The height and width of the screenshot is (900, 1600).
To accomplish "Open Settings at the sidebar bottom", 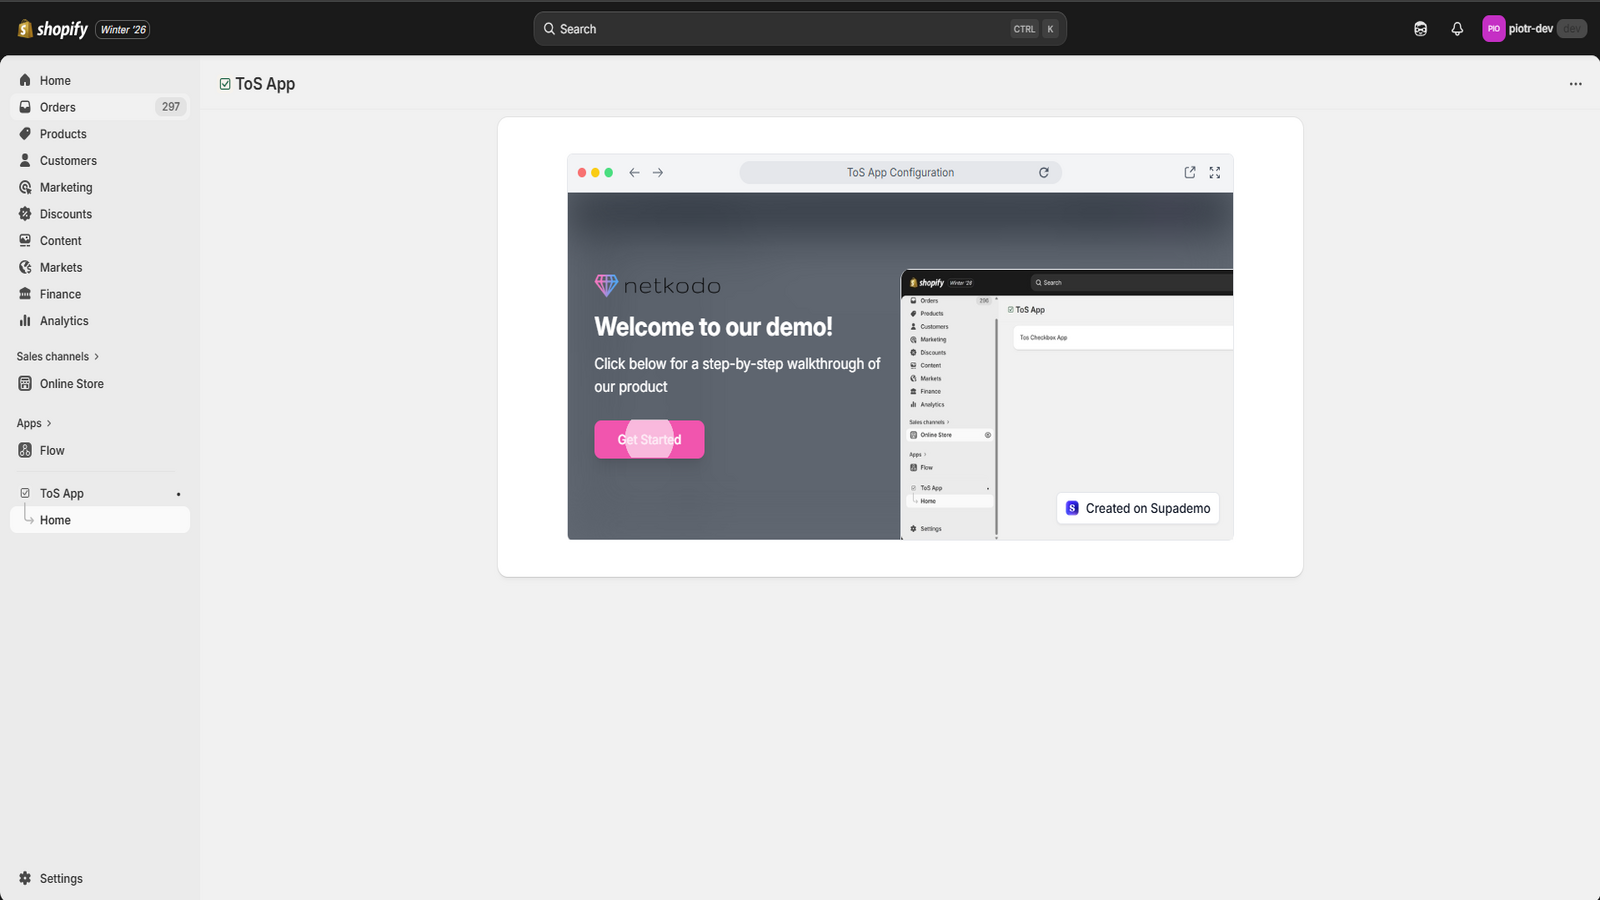I will [x=100, y=879].
